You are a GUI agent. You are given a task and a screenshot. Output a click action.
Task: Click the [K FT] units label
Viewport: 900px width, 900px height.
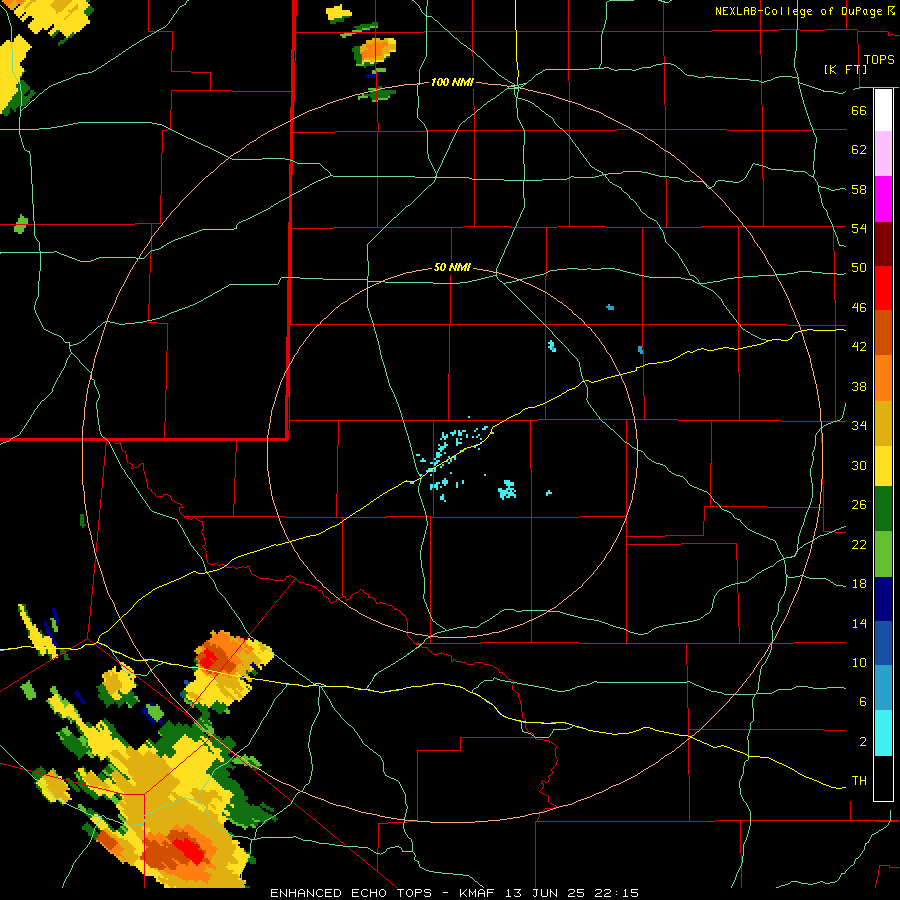pyautogui.click(x=845, y=69)
